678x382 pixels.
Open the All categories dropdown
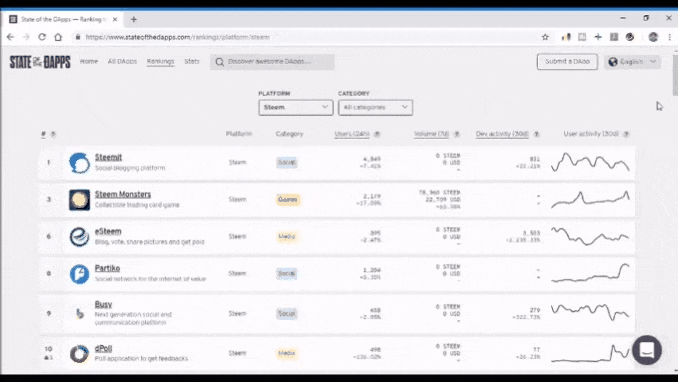click(375, 107)
